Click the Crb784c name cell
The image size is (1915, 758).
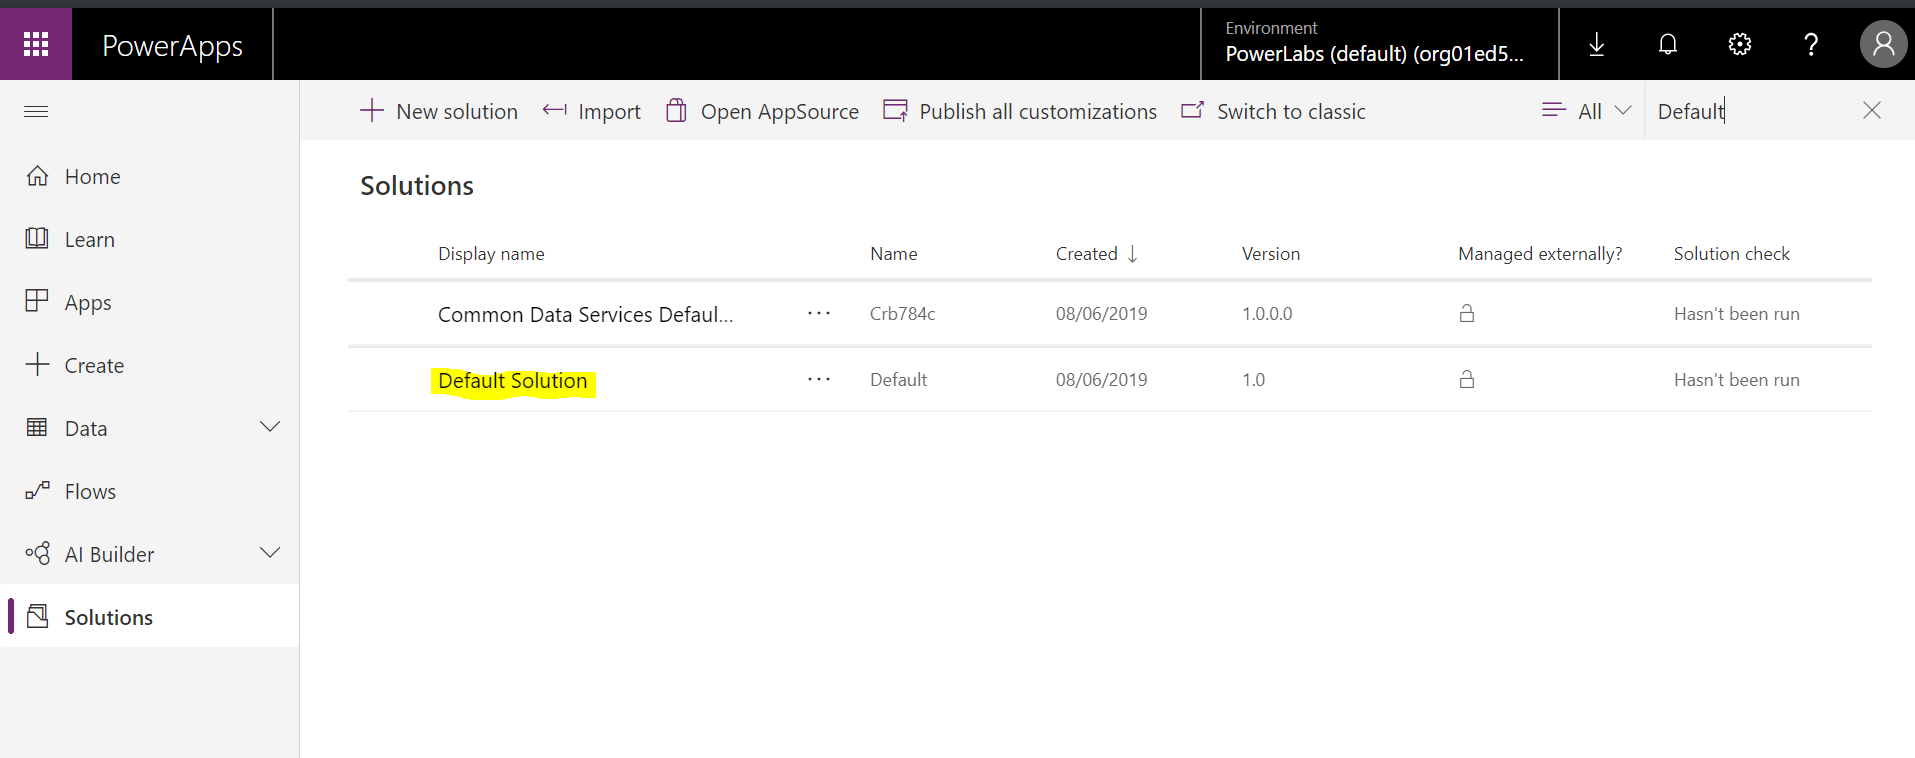tap(902, 314)
